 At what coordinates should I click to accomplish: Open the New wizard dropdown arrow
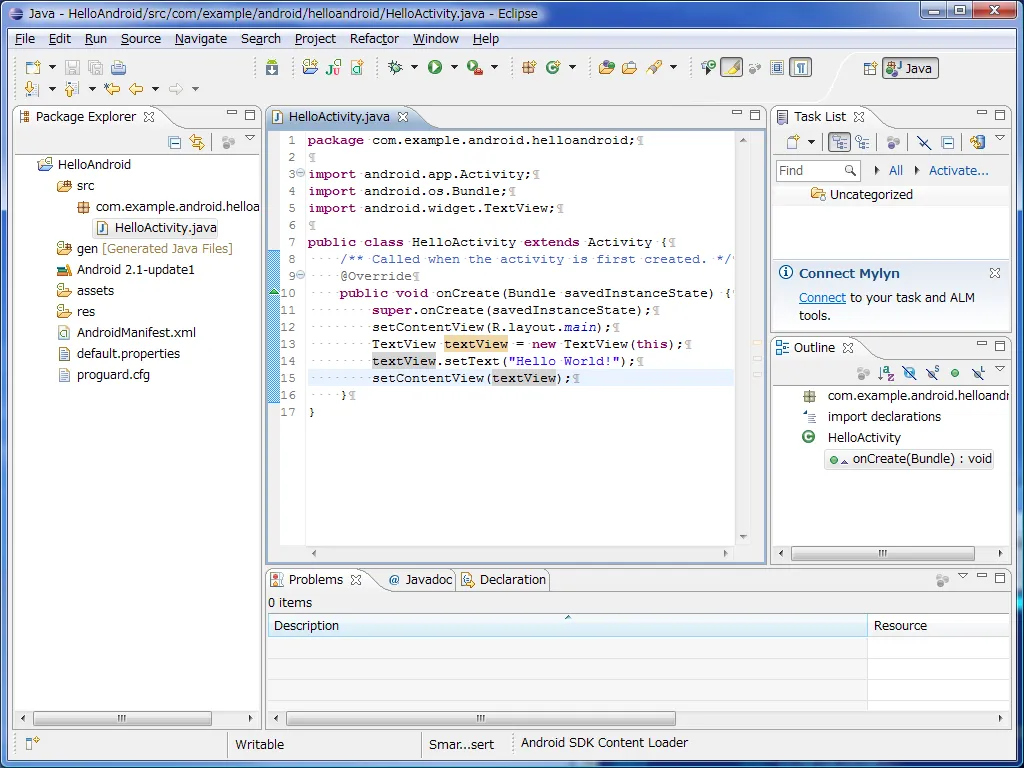tap(52, 67)
